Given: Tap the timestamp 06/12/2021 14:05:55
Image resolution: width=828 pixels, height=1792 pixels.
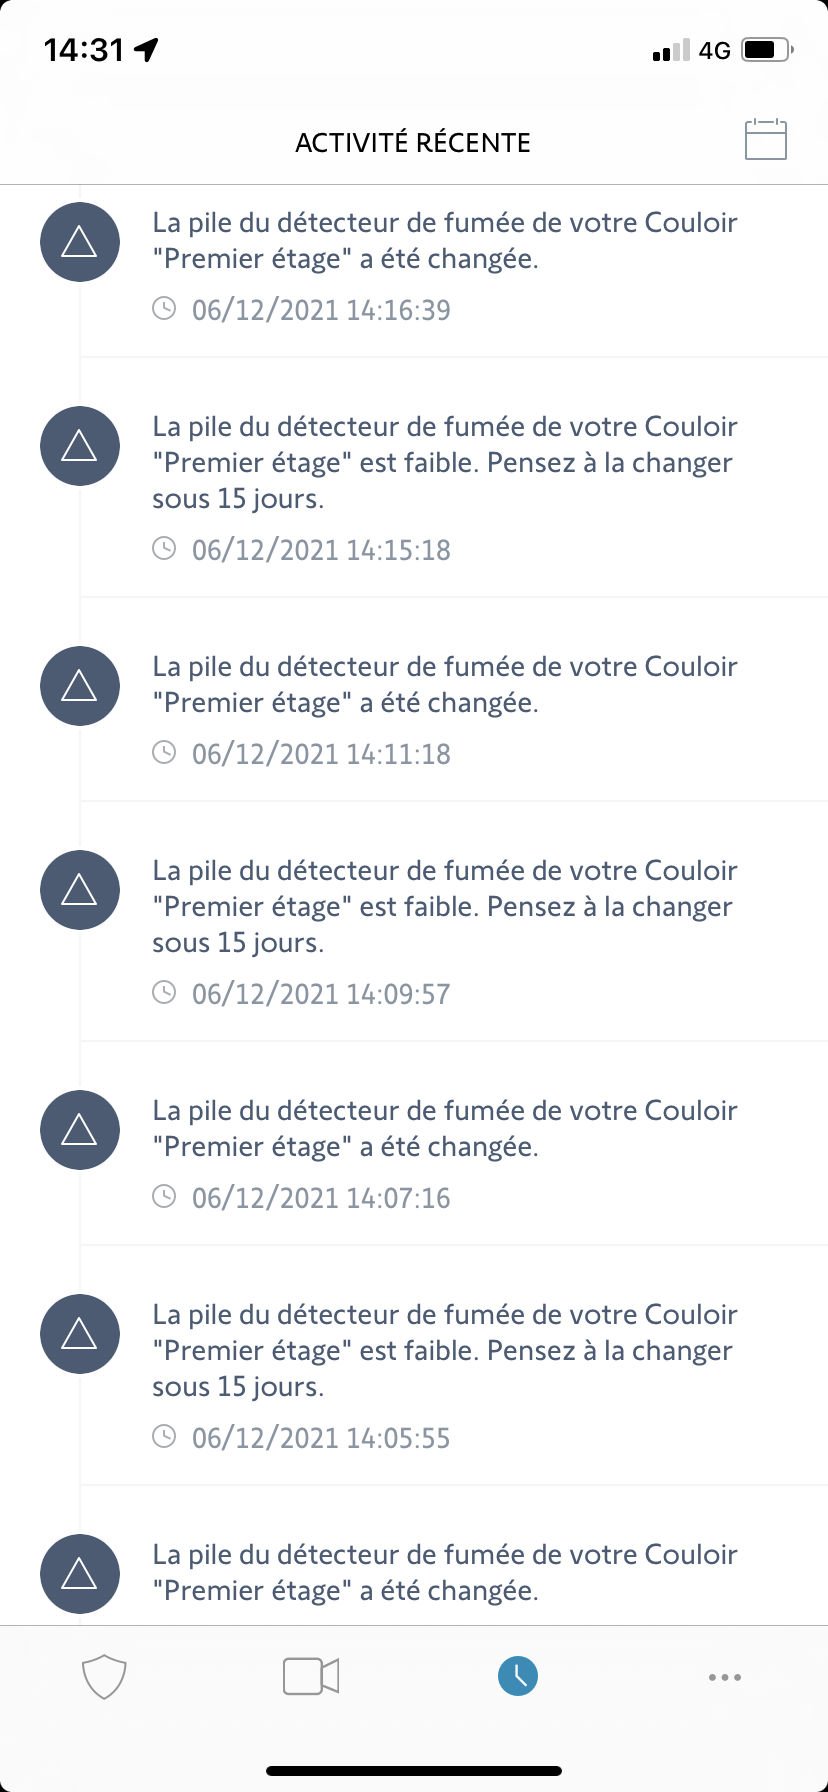Looking at the screenshot, I should (320, 1438).
